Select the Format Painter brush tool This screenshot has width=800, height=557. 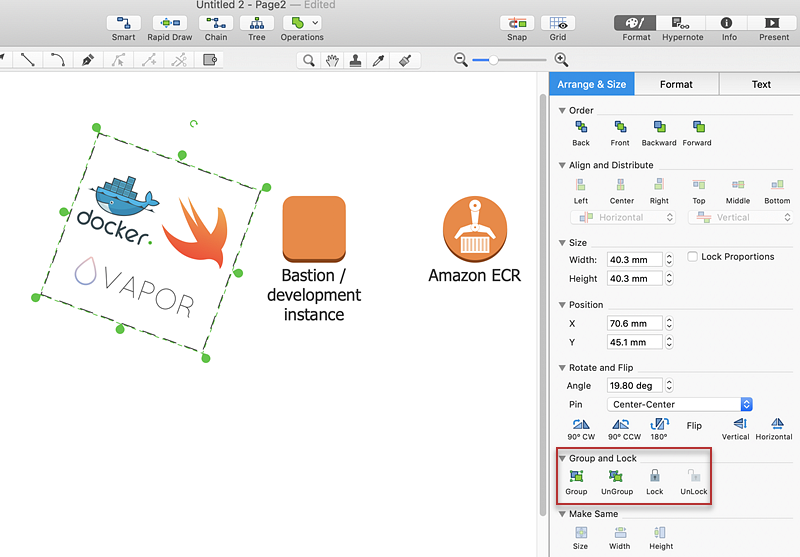click(x=405, y=61)
